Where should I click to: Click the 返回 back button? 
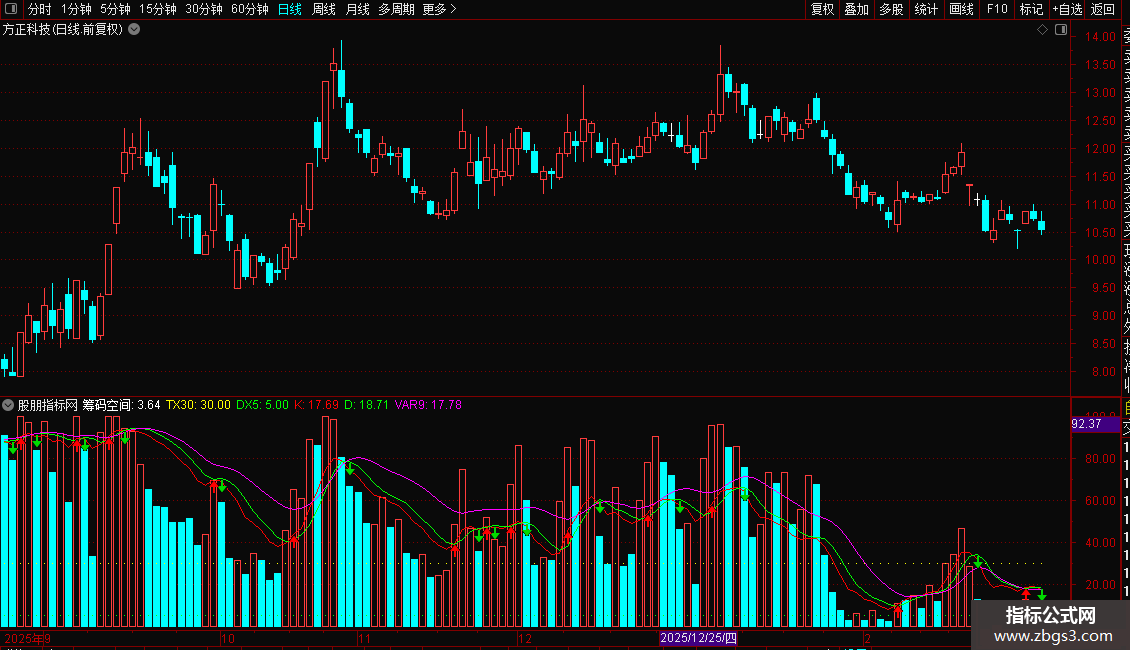coord(1103,9)
